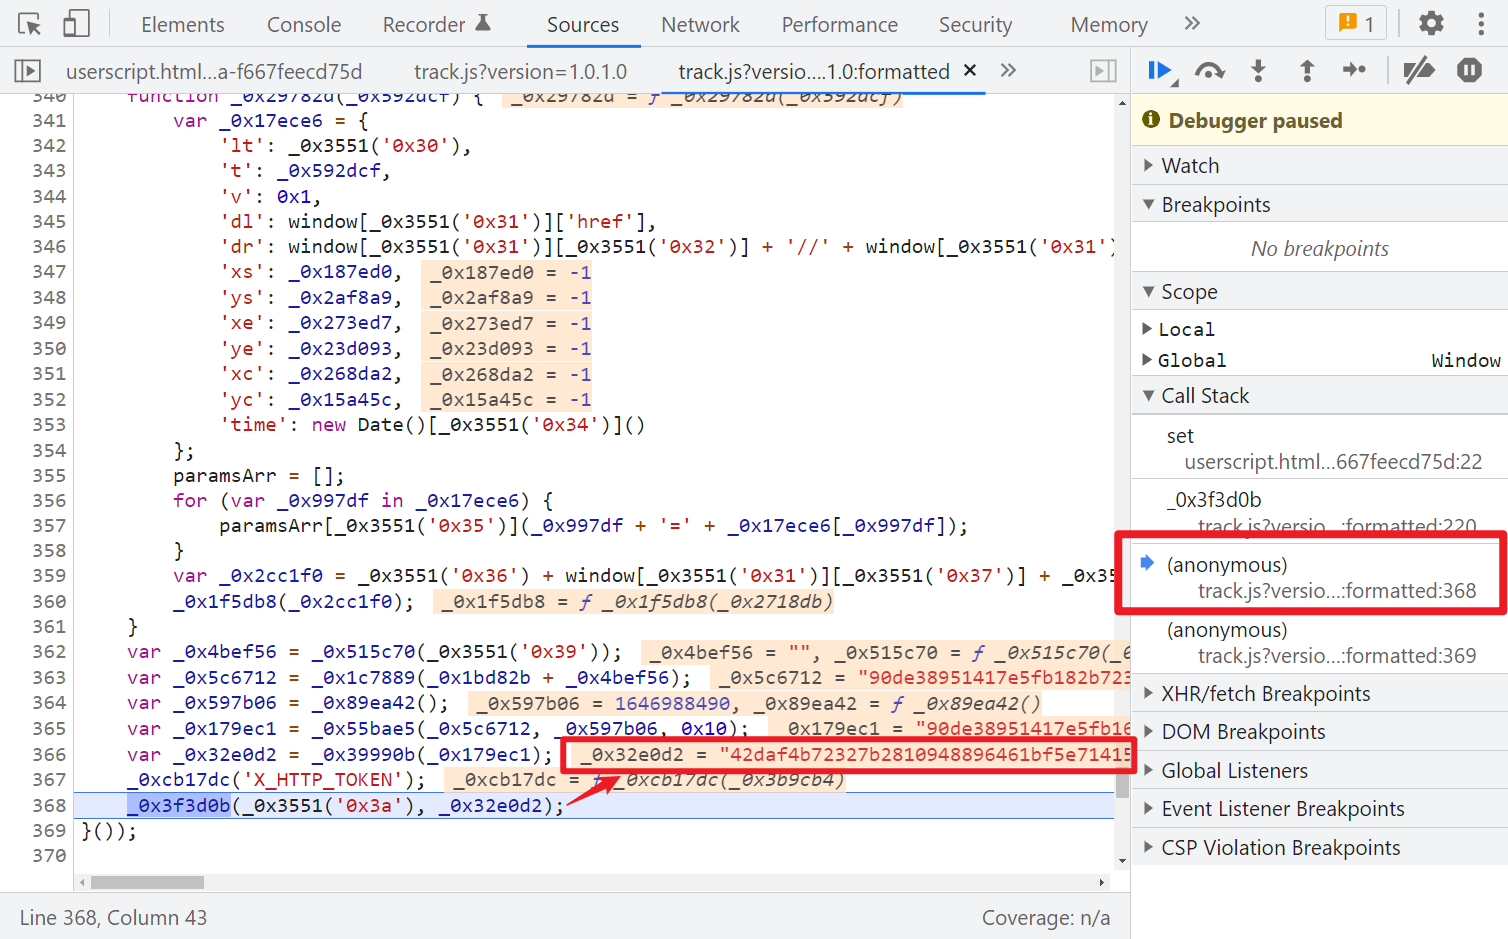Toggle the device toolbar icon

tap(76, 24)
